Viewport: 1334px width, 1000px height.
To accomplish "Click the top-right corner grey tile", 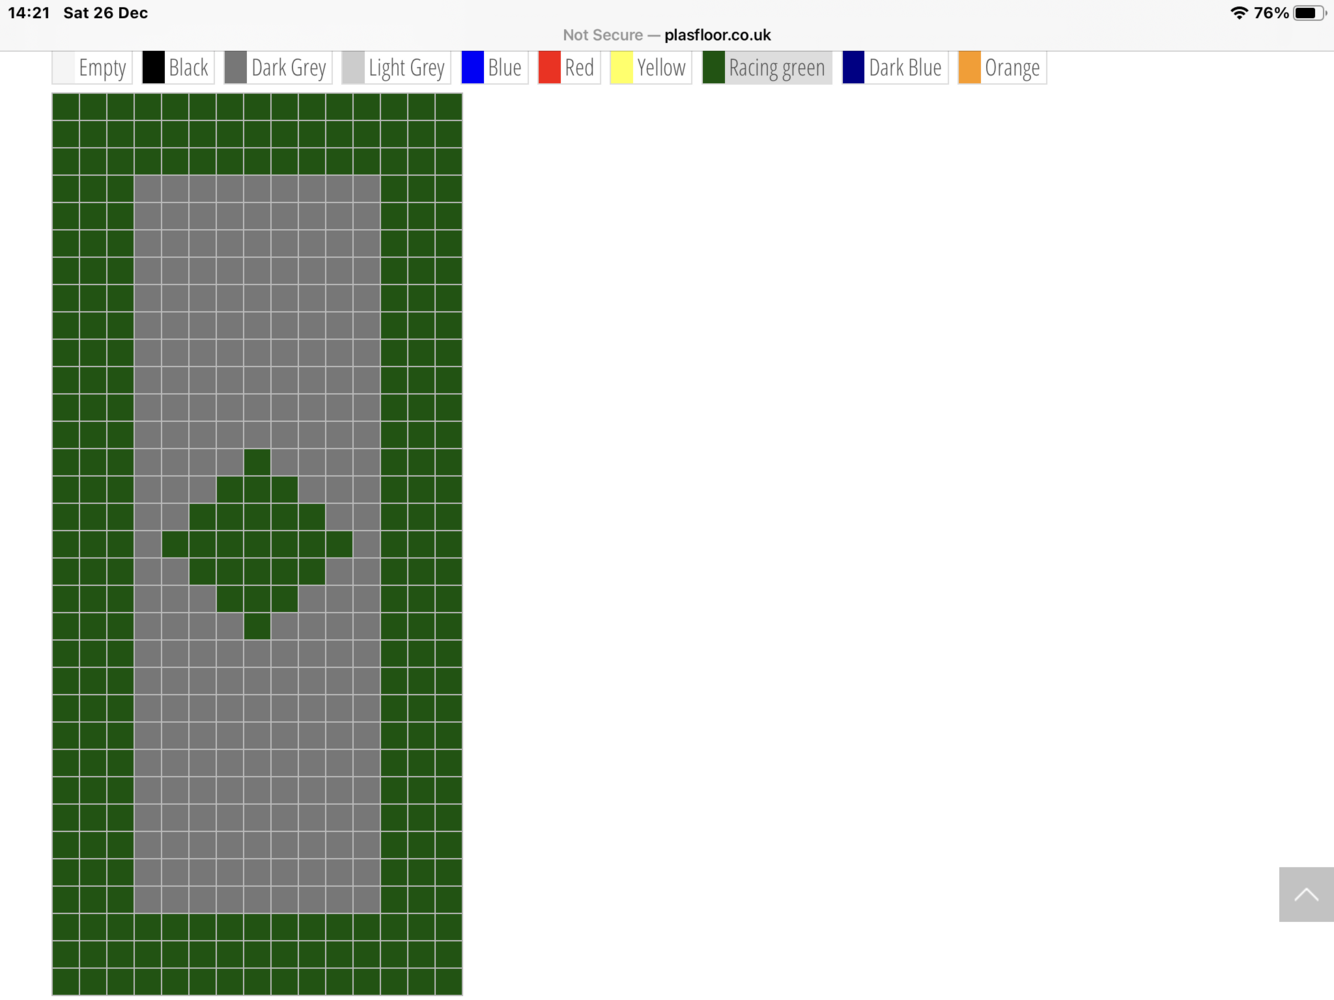I will [x=366, y=189].
